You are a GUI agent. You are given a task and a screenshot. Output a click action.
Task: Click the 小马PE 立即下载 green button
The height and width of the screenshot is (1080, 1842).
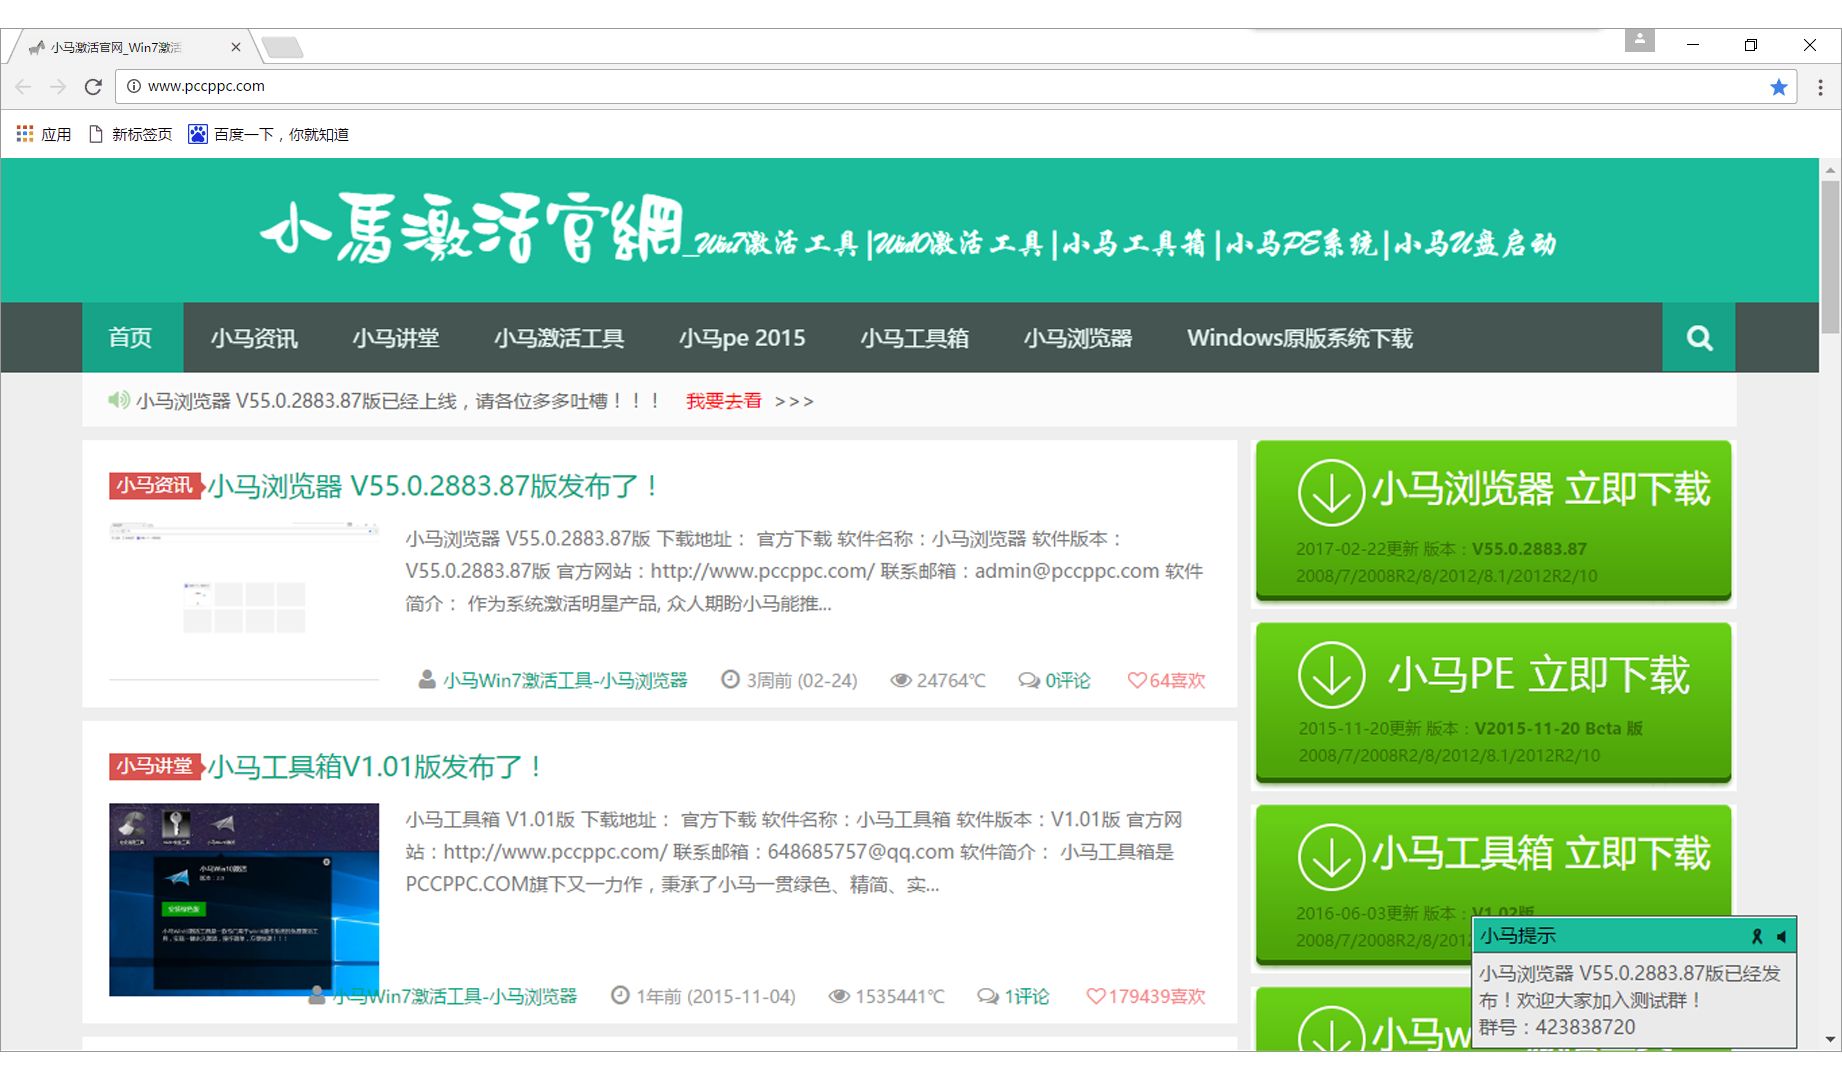[x=1493, y=702]
